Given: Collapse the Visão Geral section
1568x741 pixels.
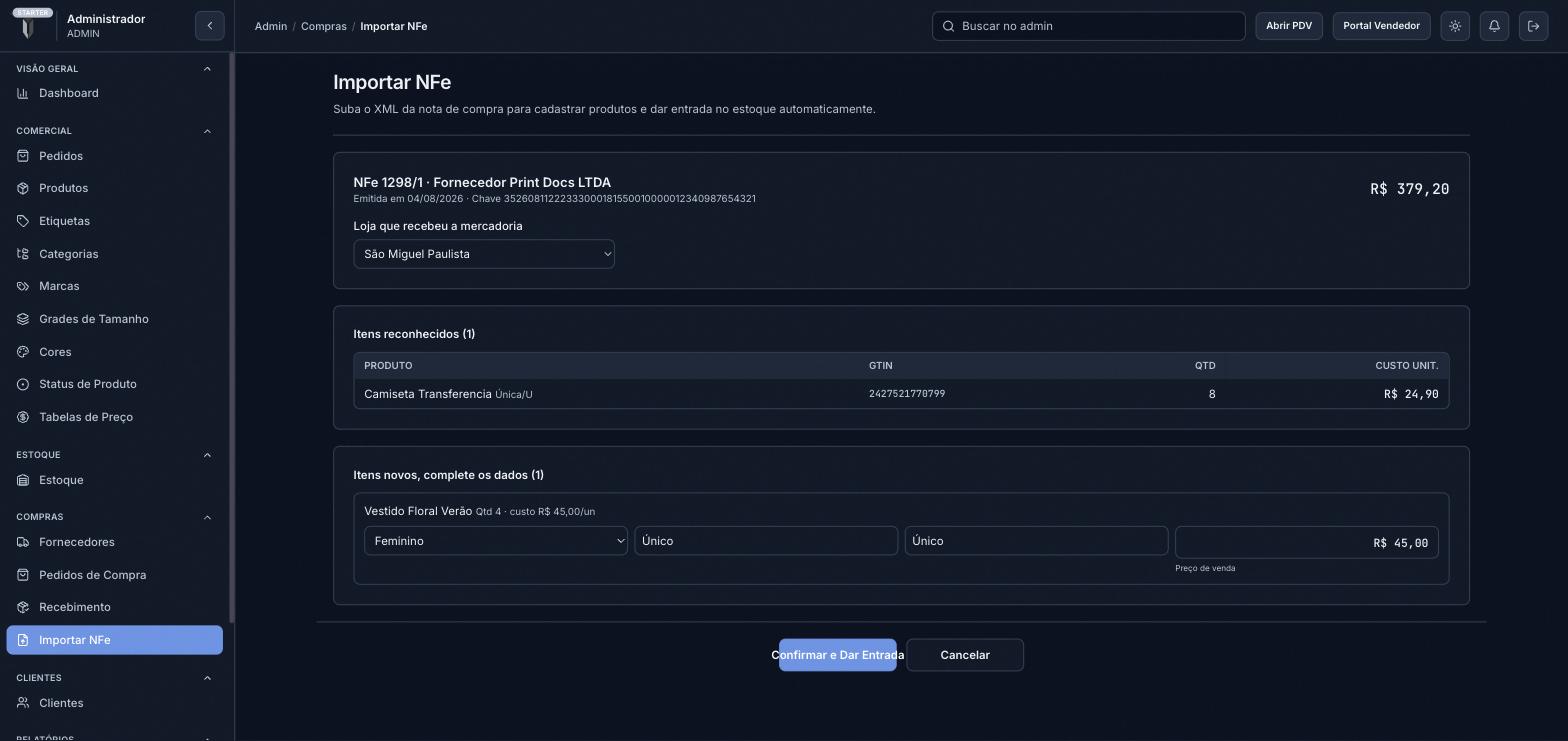Looking at the screenshot, I should 207,69.
